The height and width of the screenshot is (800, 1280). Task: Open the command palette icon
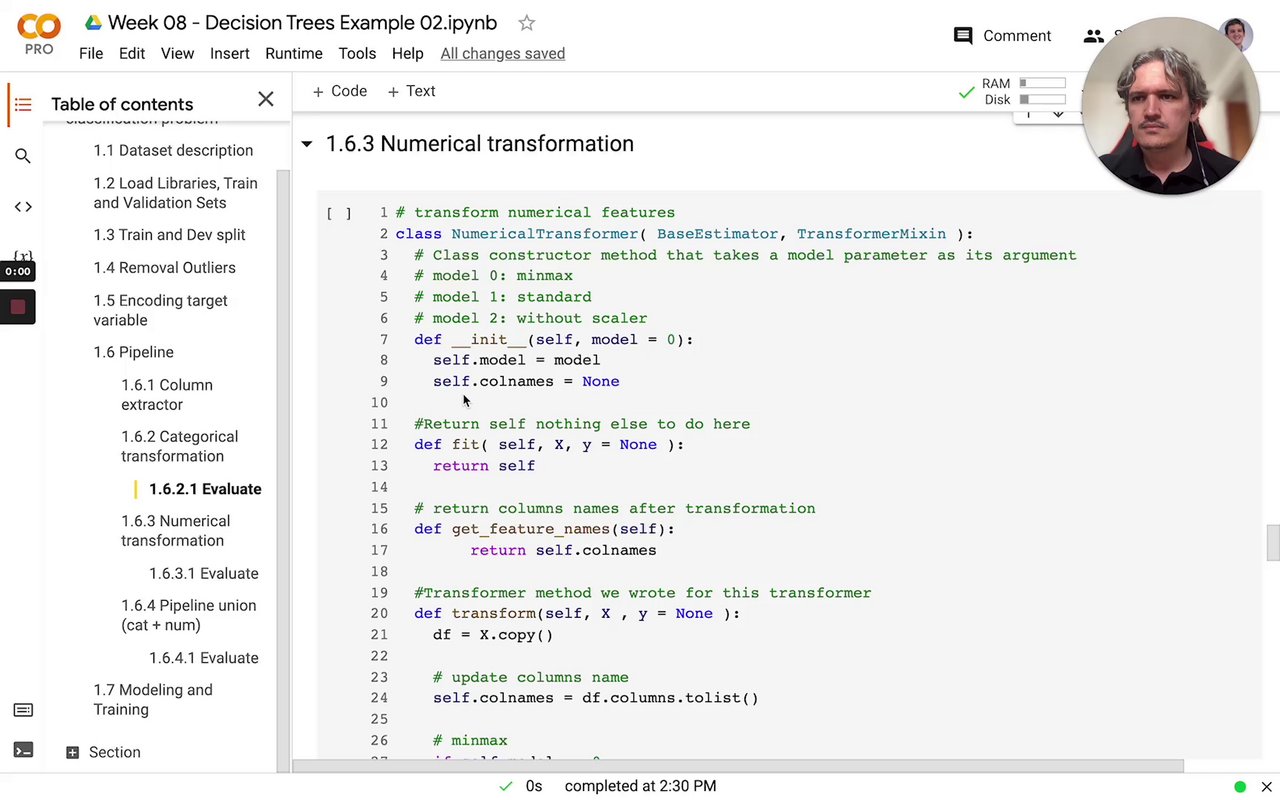pyautogui.click(x=23, y=710)
